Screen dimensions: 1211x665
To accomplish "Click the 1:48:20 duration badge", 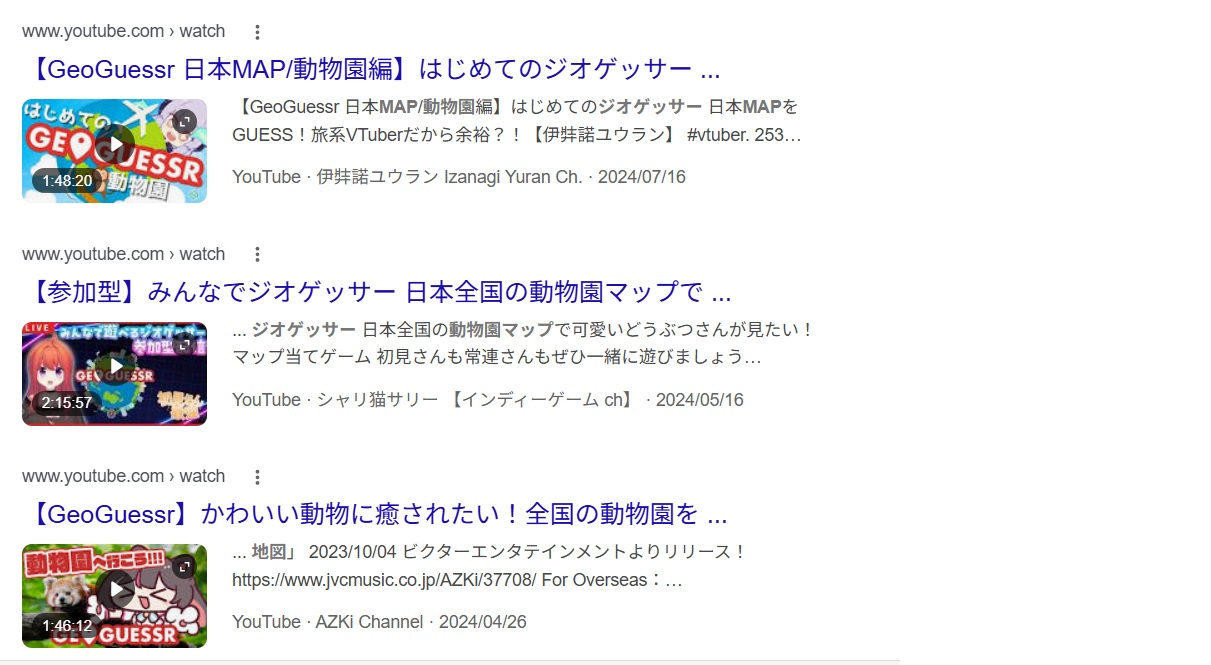I will [67, 181].
